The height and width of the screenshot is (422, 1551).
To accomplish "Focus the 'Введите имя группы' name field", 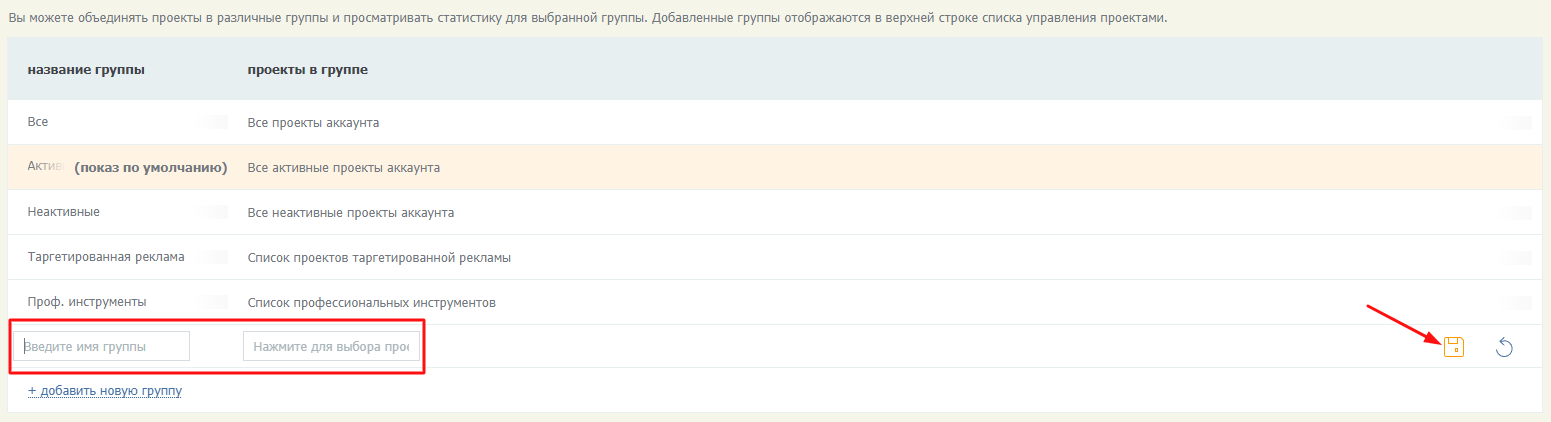I will point(101,346).
